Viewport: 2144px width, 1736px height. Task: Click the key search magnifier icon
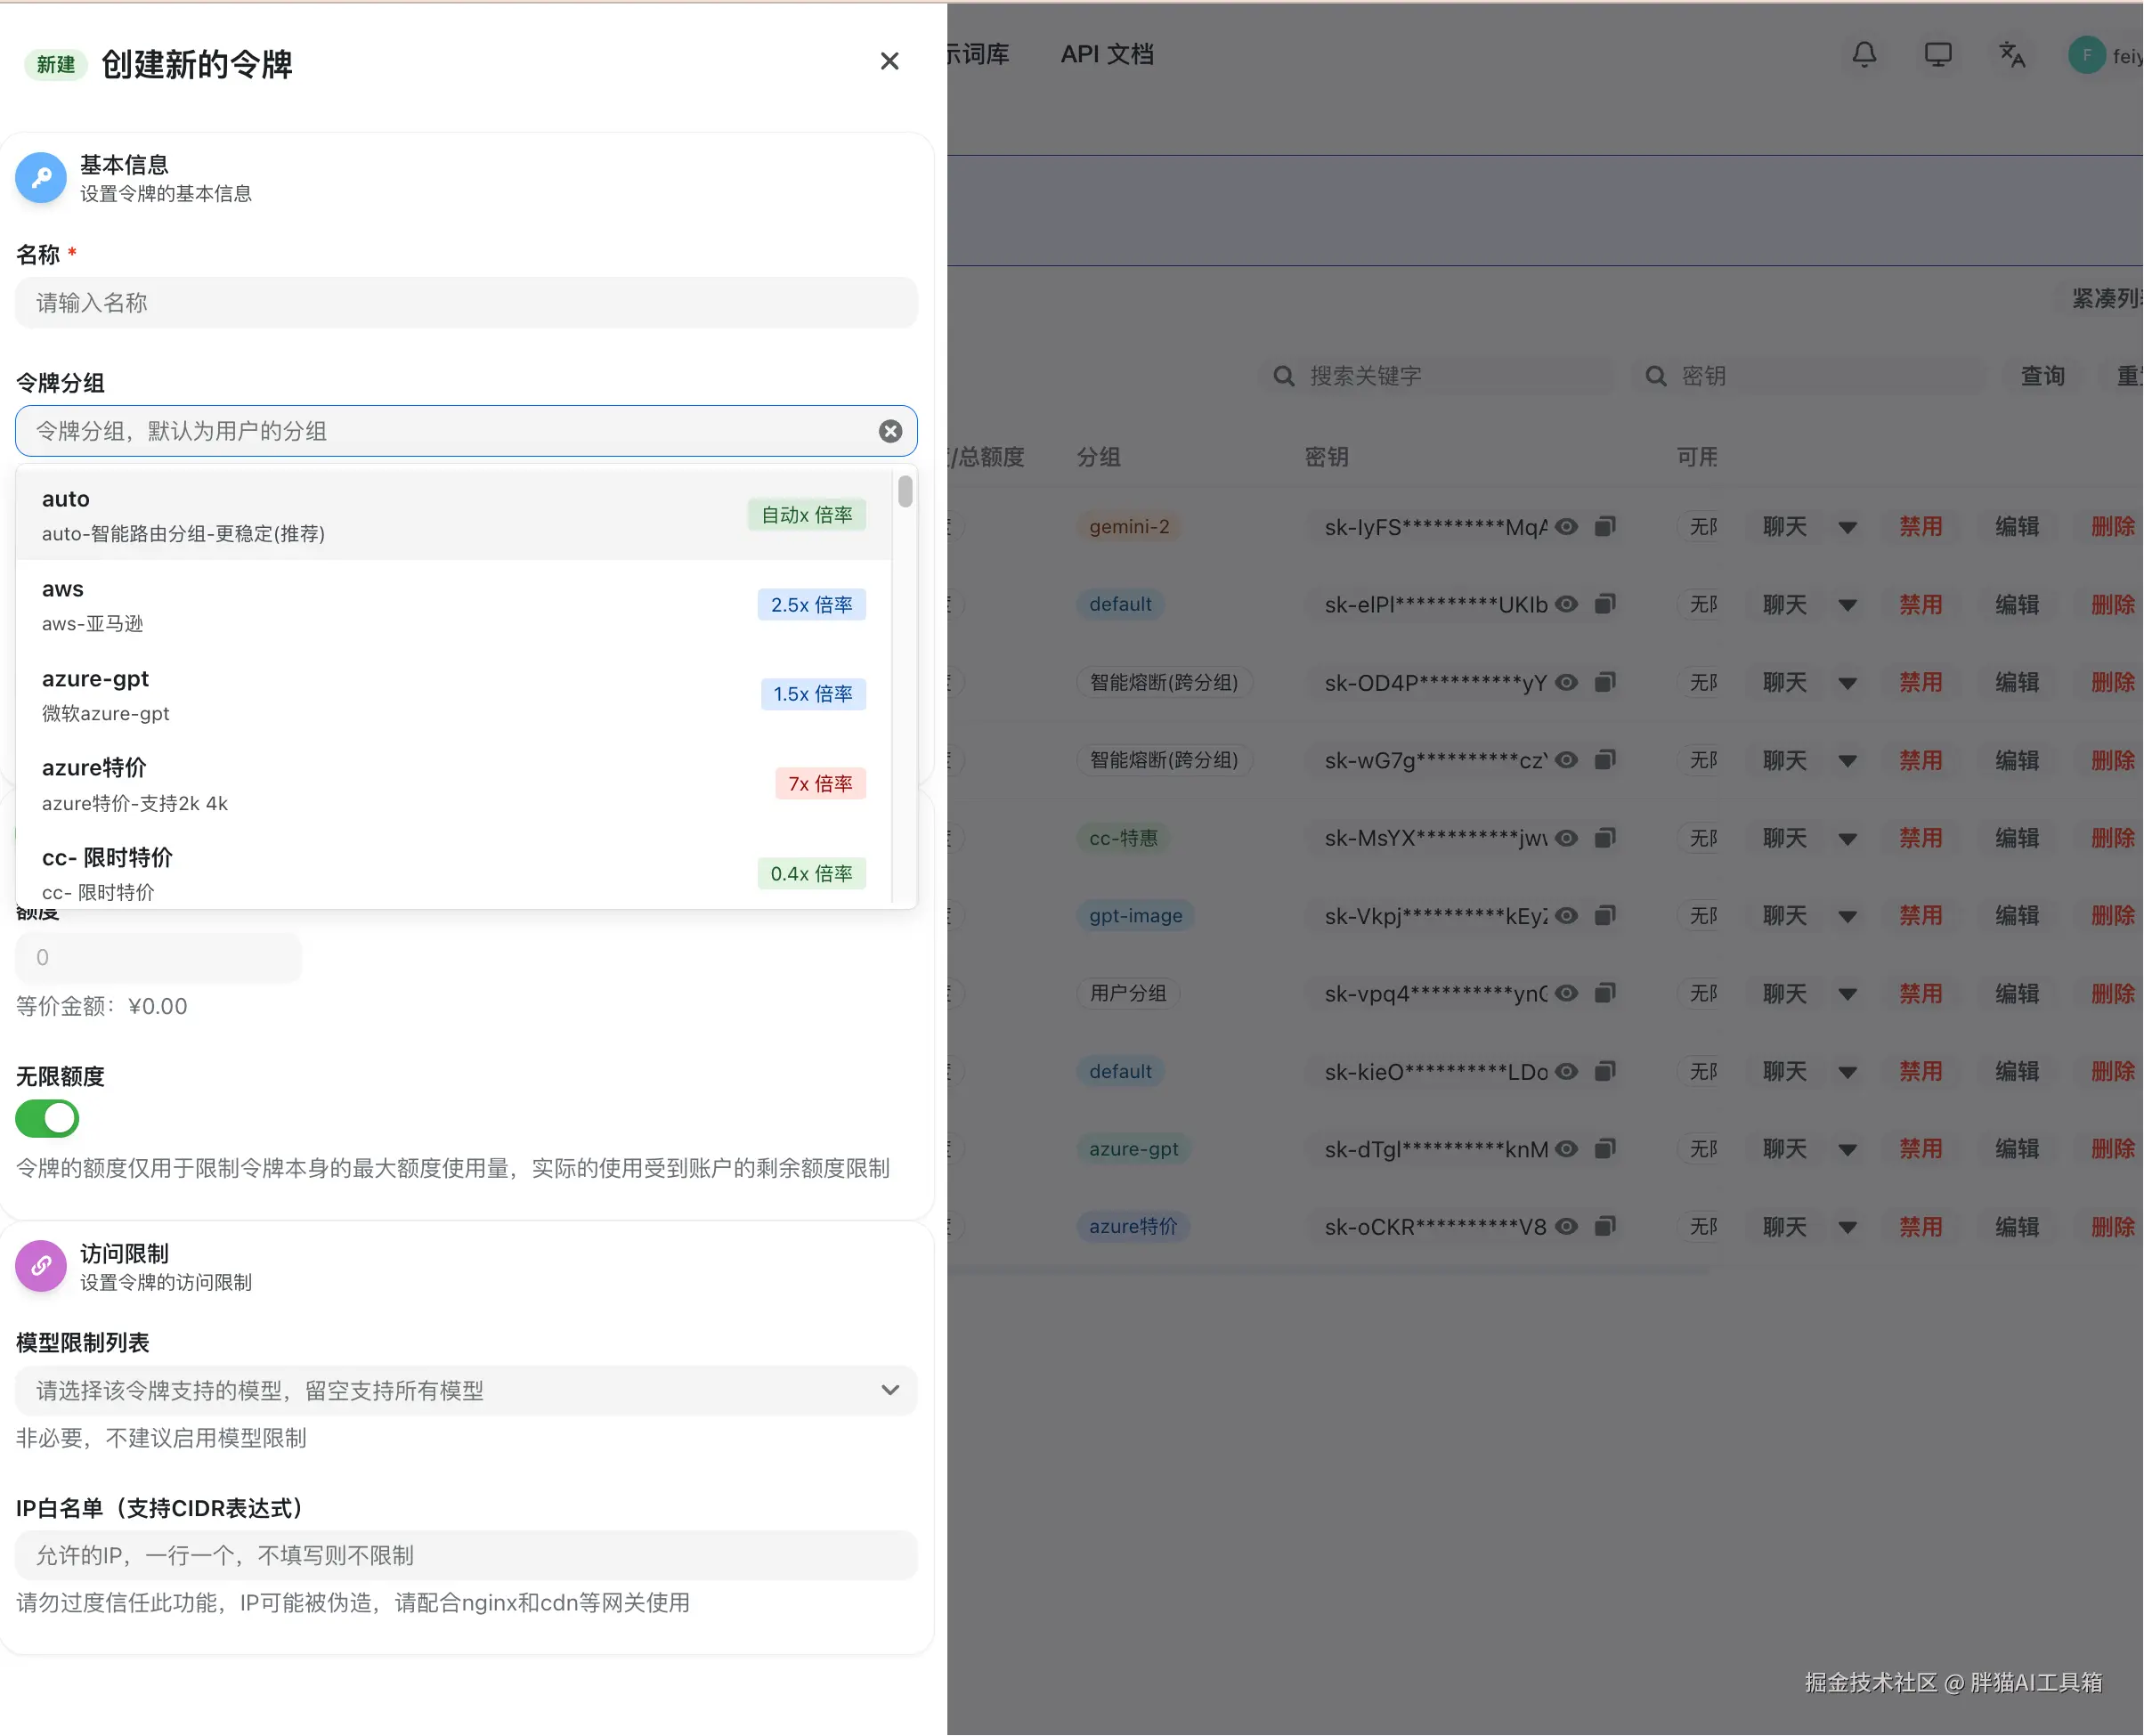[1656, 376]
